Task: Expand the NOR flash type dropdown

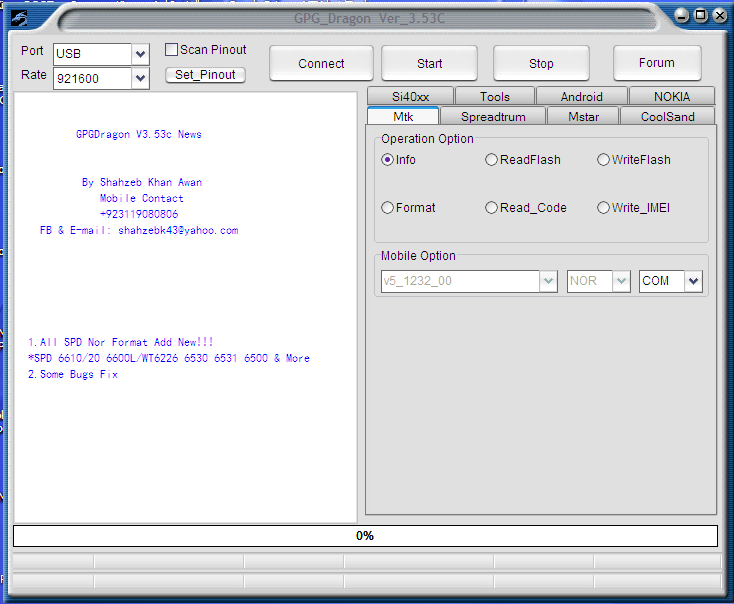Action: (621, 281)
